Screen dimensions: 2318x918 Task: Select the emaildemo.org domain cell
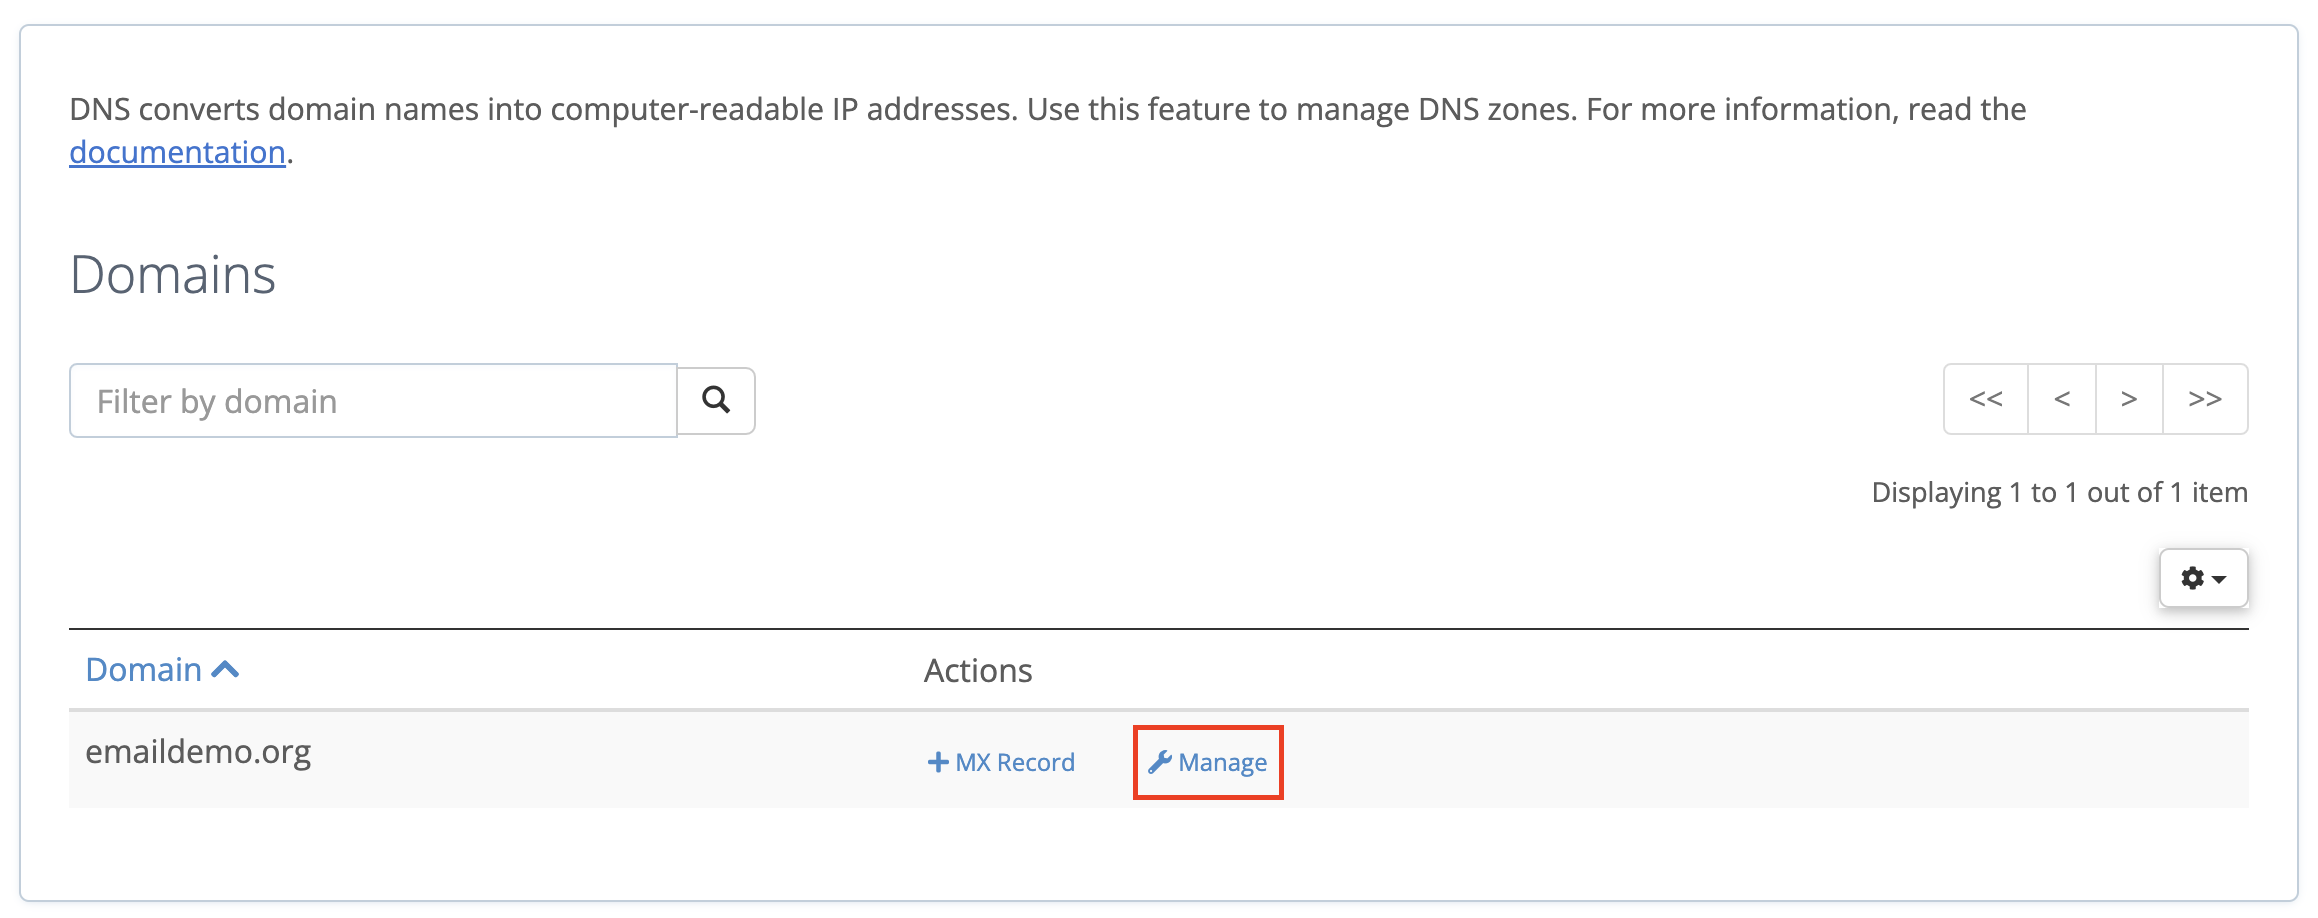click(x=198, y=751)
